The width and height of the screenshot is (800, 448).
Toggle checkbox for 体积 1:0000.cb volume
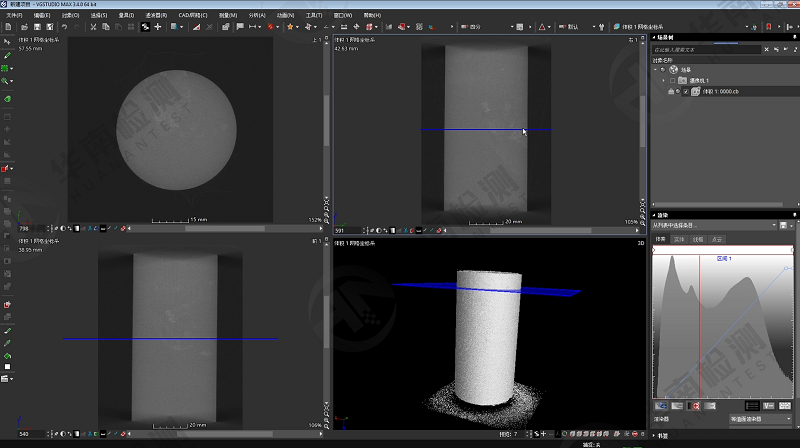[x=685, y=91]
